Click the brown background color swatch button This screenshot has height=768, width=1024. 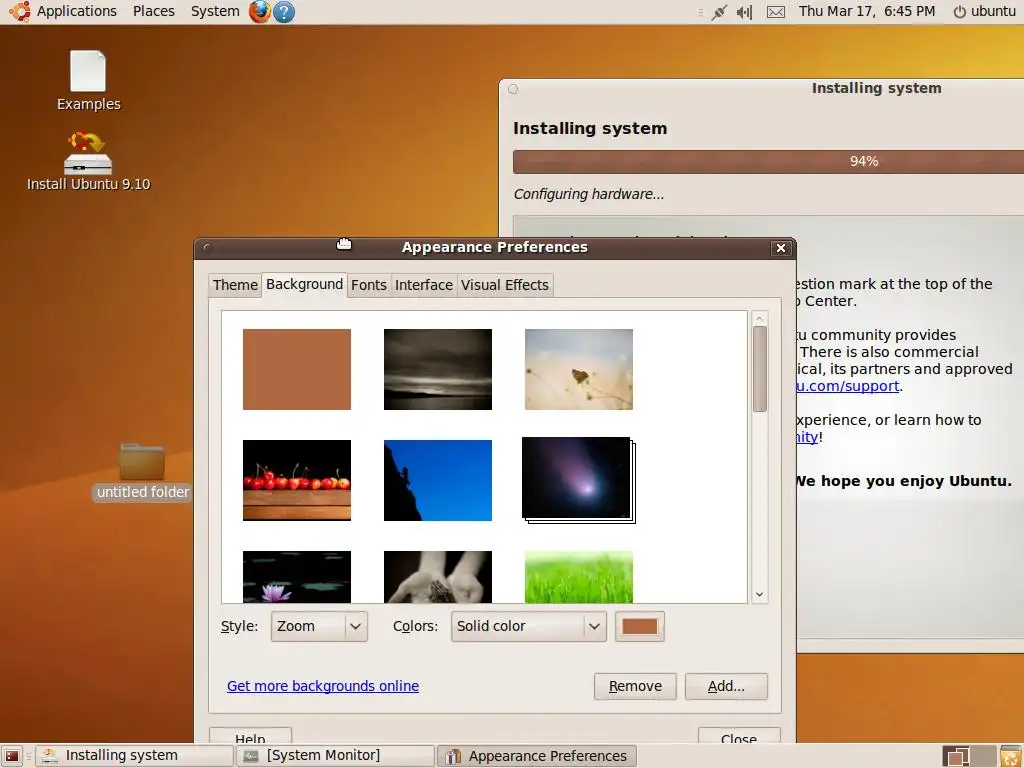click(x=639, y=626)
